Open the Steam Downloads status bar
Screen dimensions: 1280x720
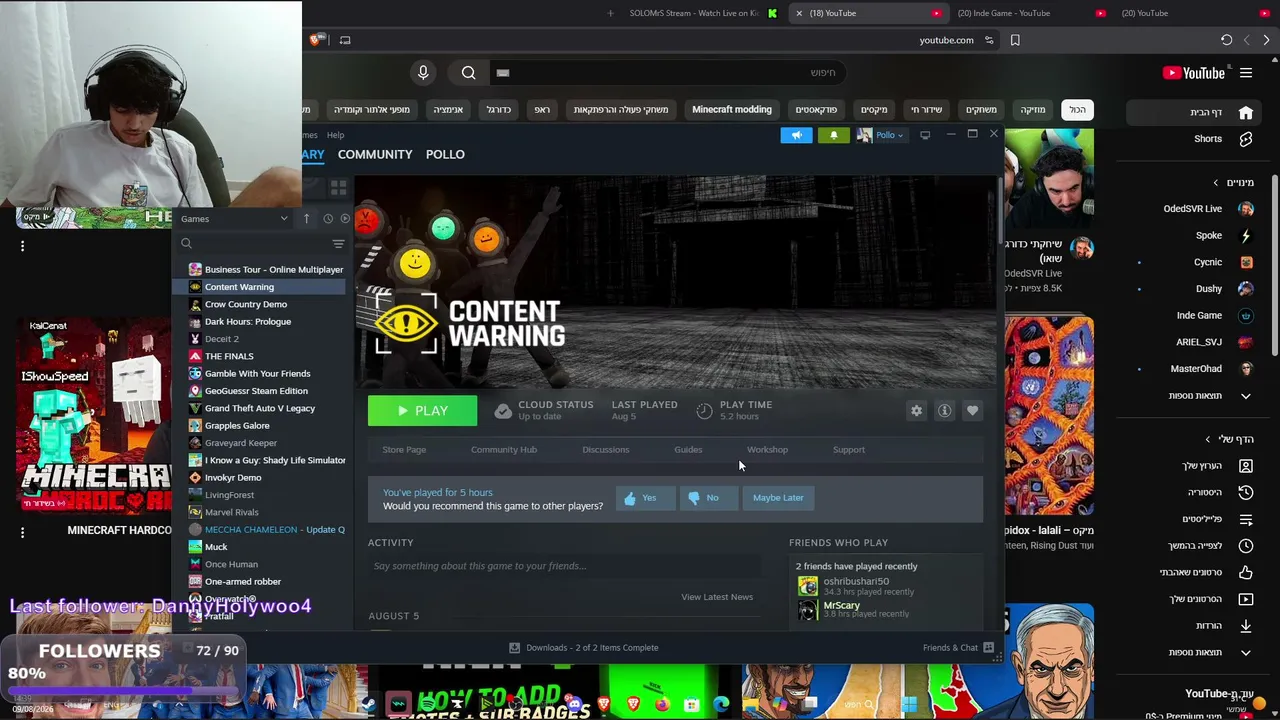[584, 648]
